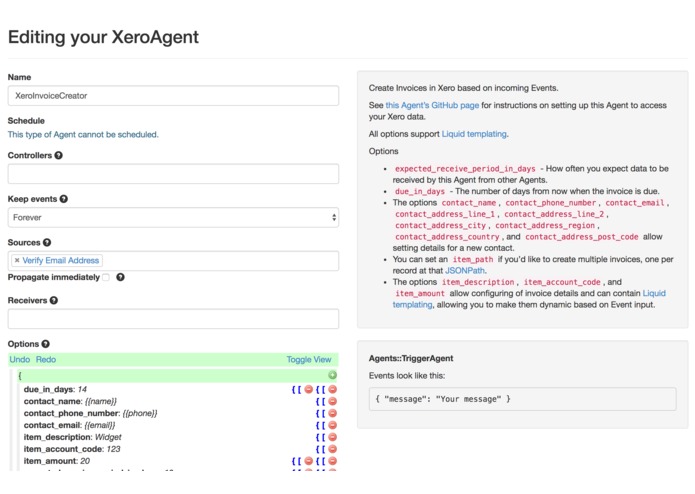Open help tooltip next to Controllers
This screenshot has height=494, width=695.
click(x=59, y=156)
